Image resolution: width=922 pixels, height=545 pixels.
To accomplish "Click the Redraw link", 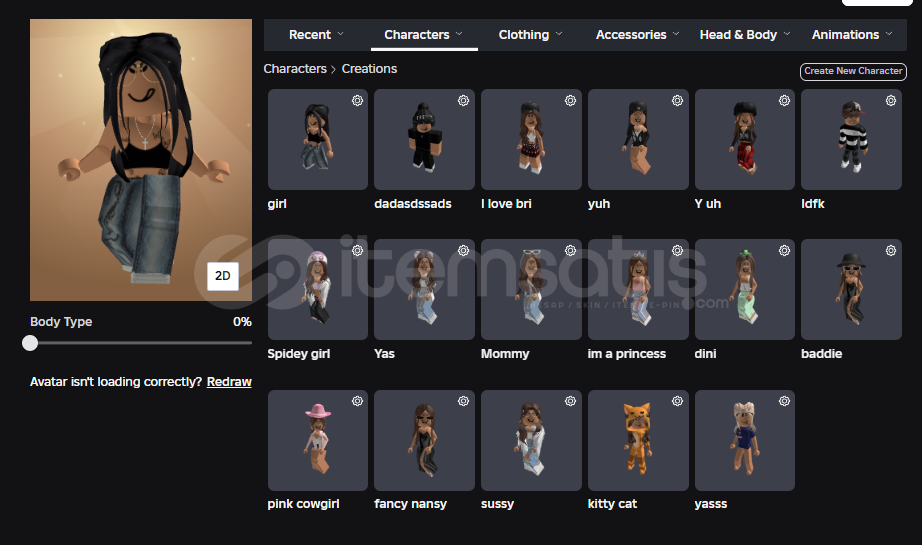I will 229,382.
